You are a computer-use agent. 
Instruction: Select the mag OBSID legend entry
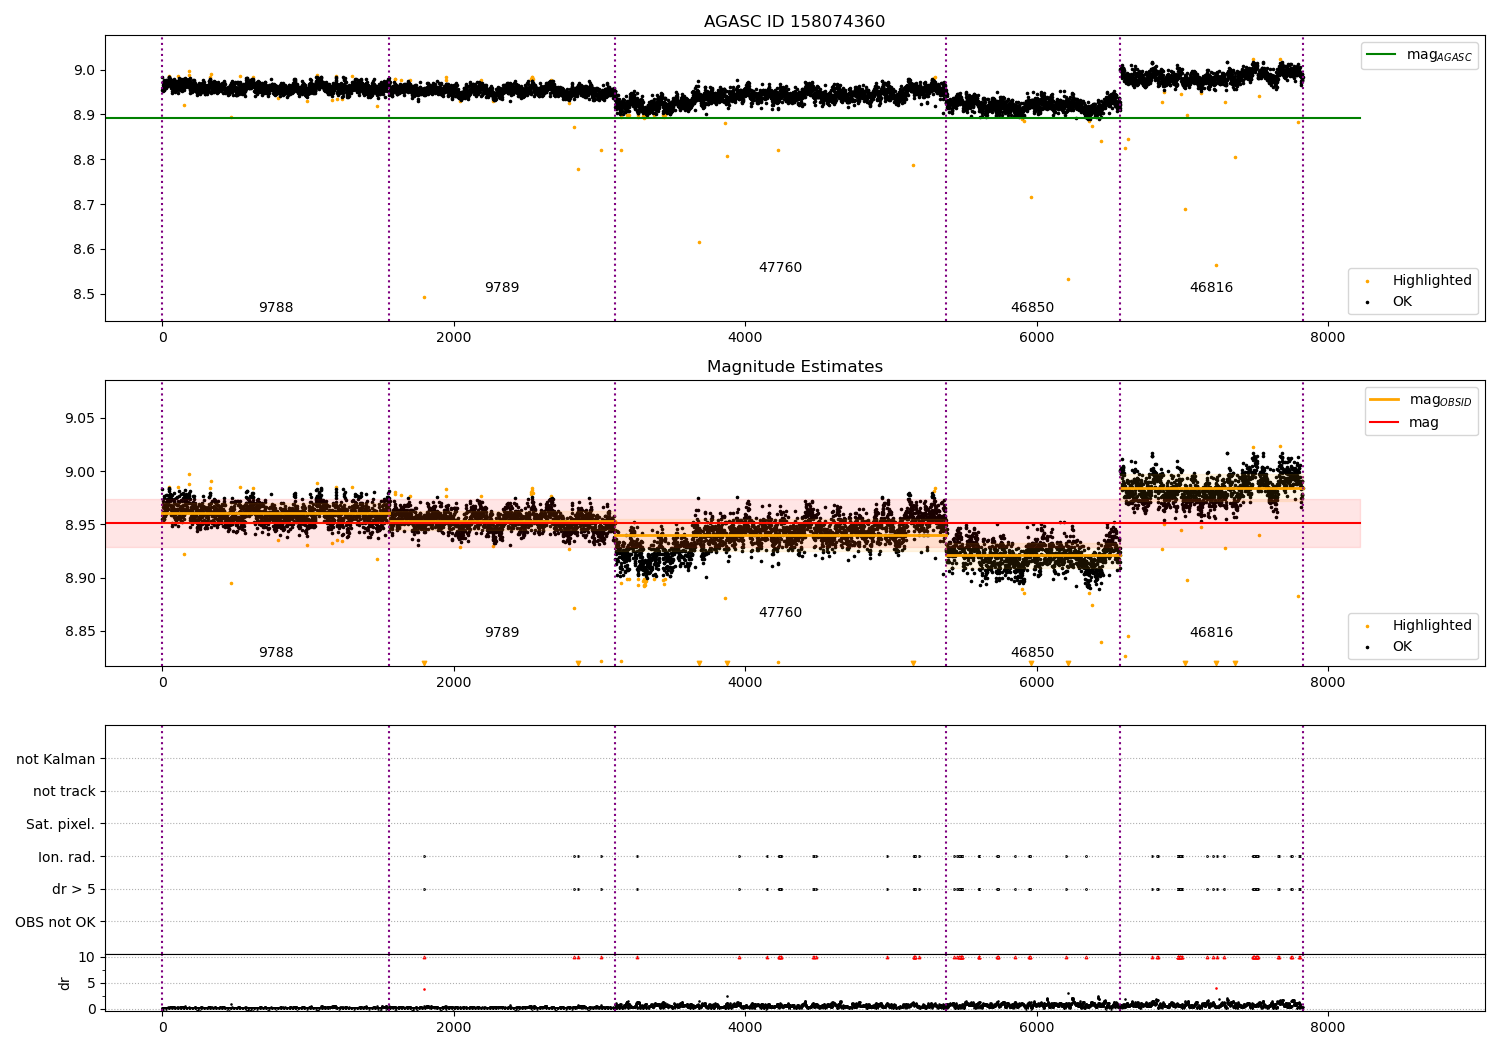1421,400
